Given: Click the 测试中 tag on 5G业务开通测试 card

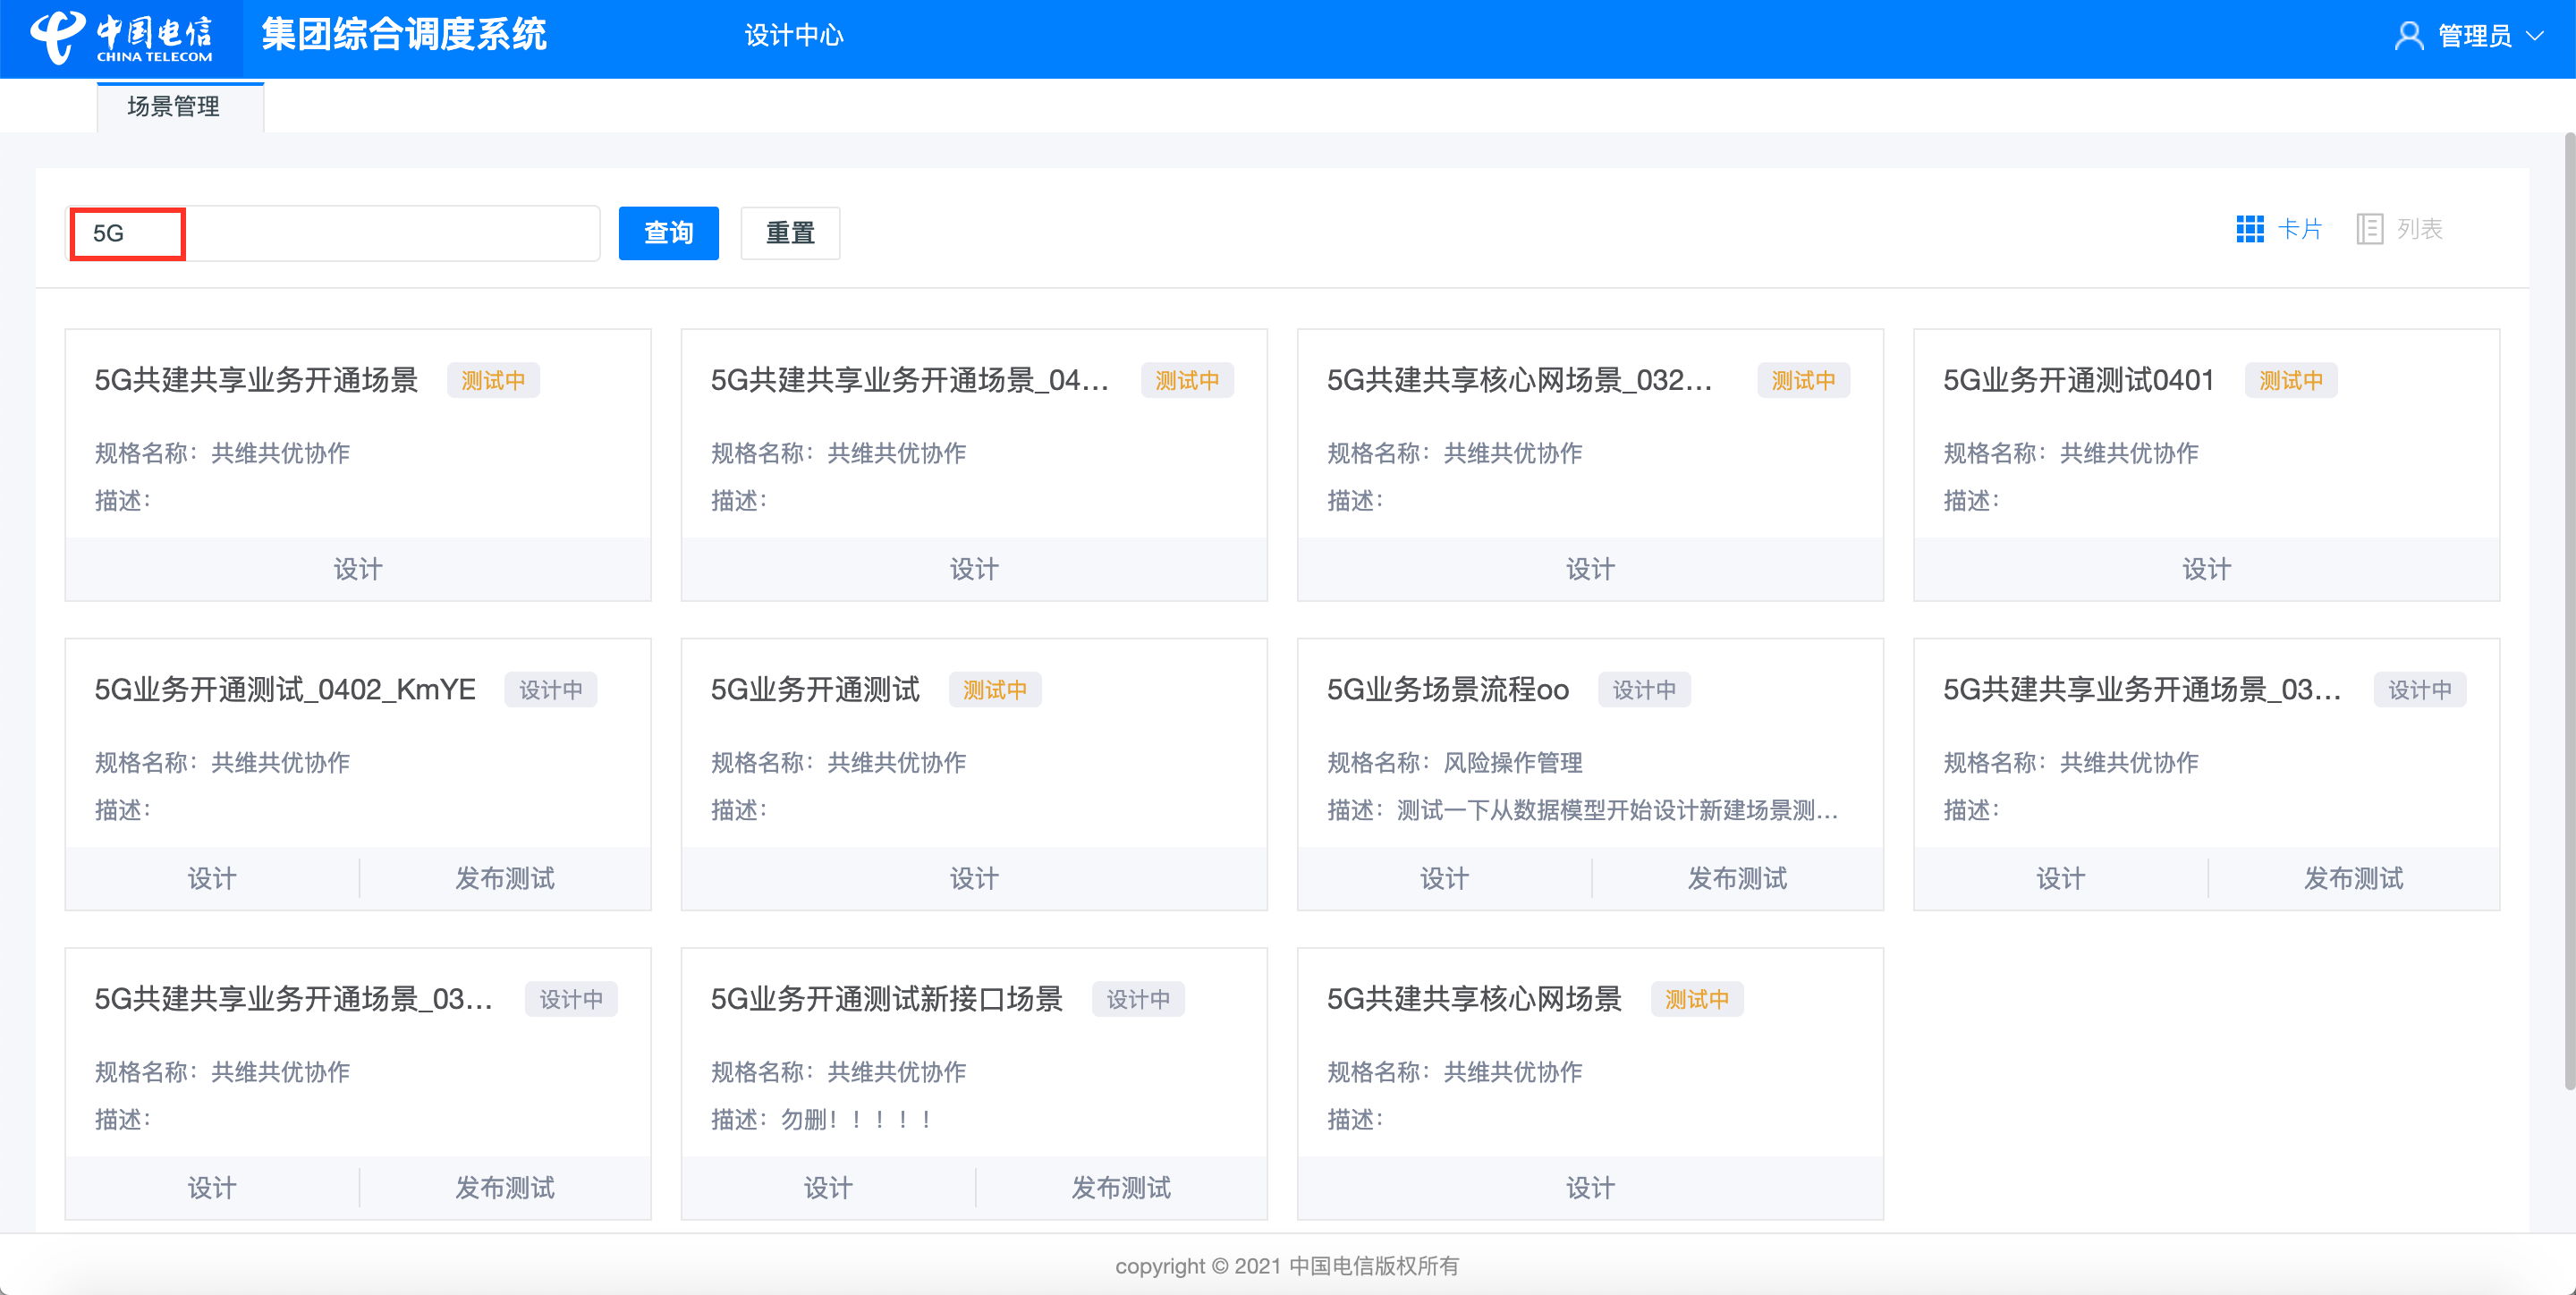Looking at the screenshot, I should pyautogui.click(x=994, y=690).
